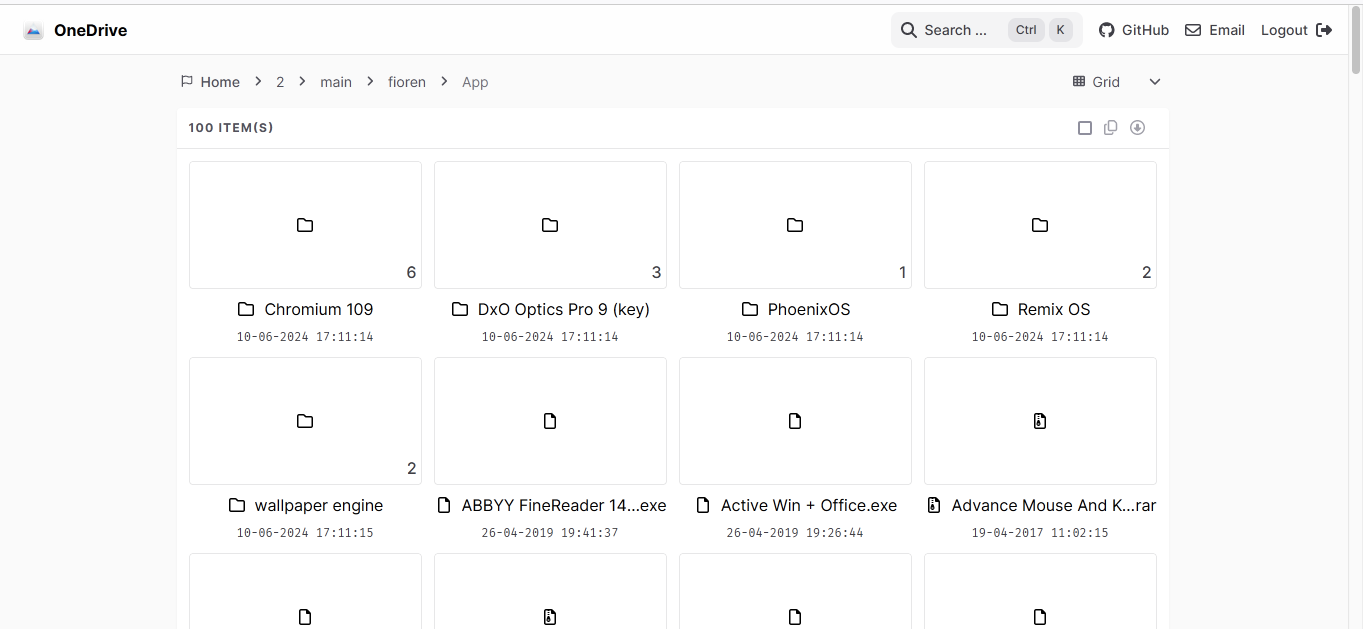Click the Logout button

(x=1296, y=30)
